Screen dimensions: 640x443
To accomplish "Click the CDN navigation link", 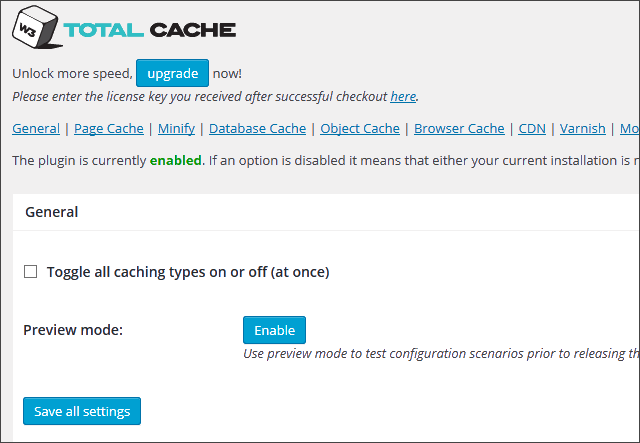I will click(x=532, y=129).
